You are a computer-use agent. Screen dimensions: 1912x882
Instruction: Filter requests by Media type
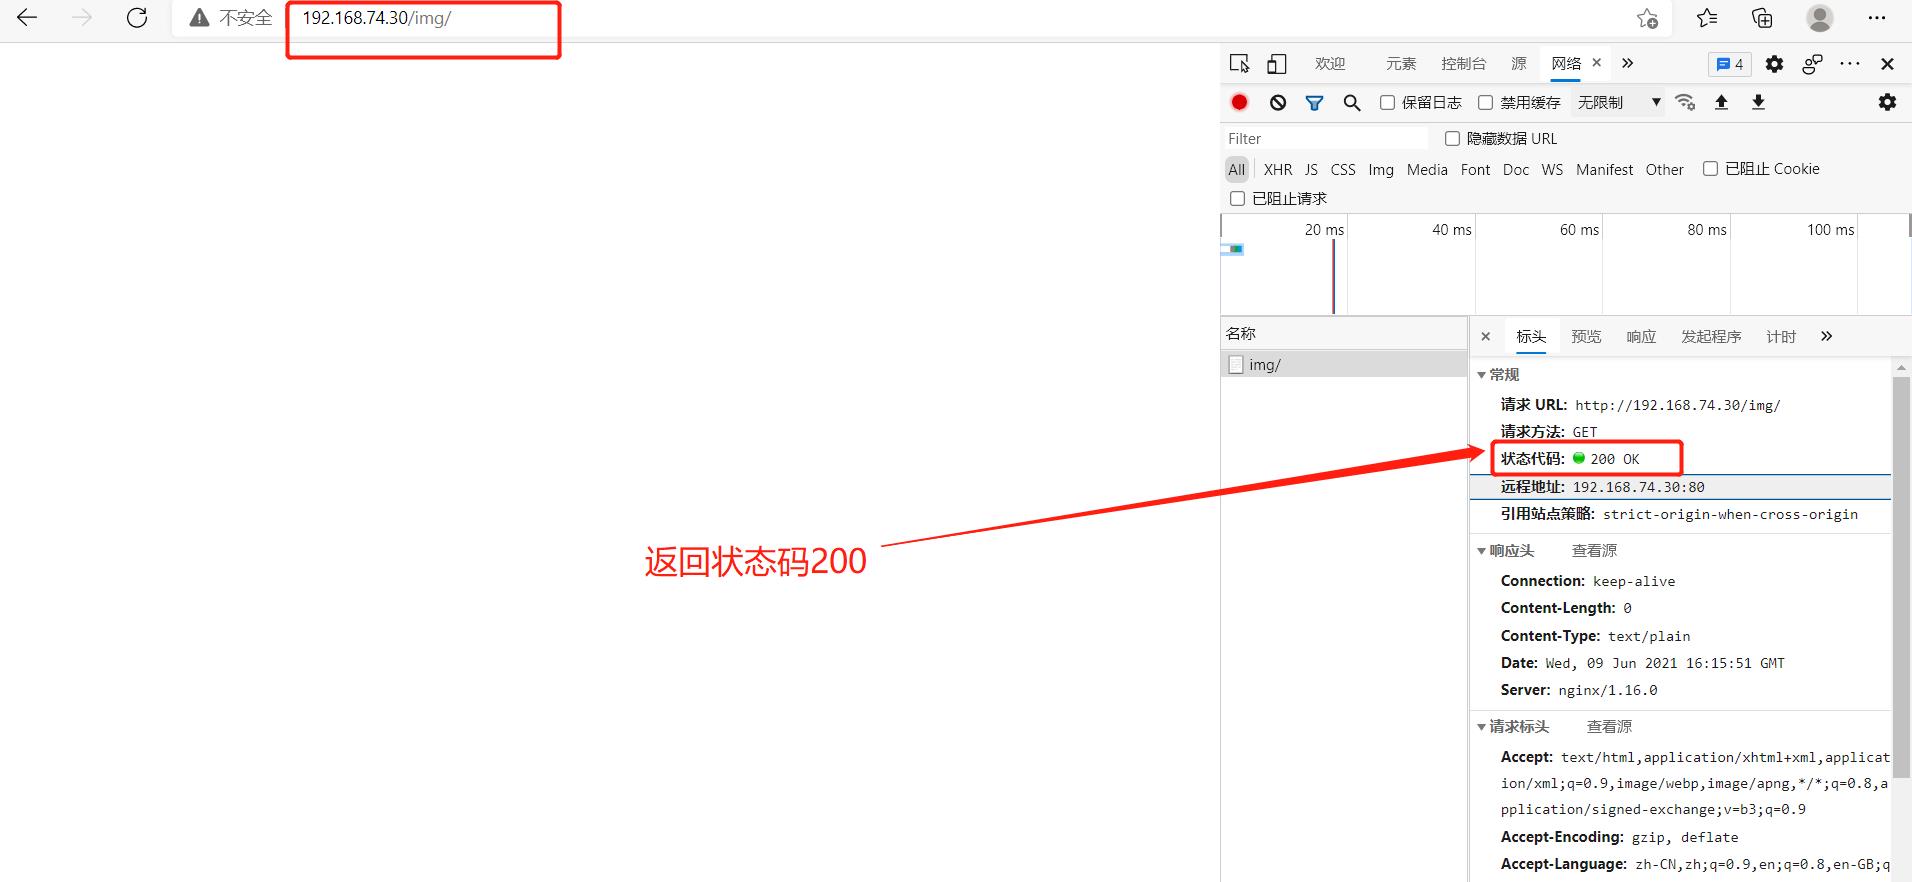click(x=1427, y=169)
